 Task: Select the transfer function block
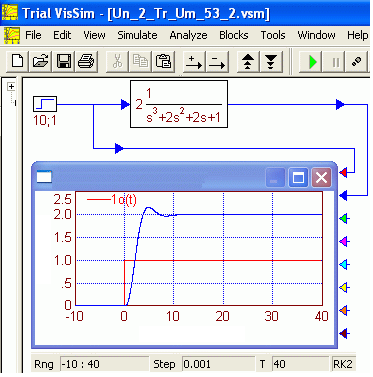(x=179, y=104)
